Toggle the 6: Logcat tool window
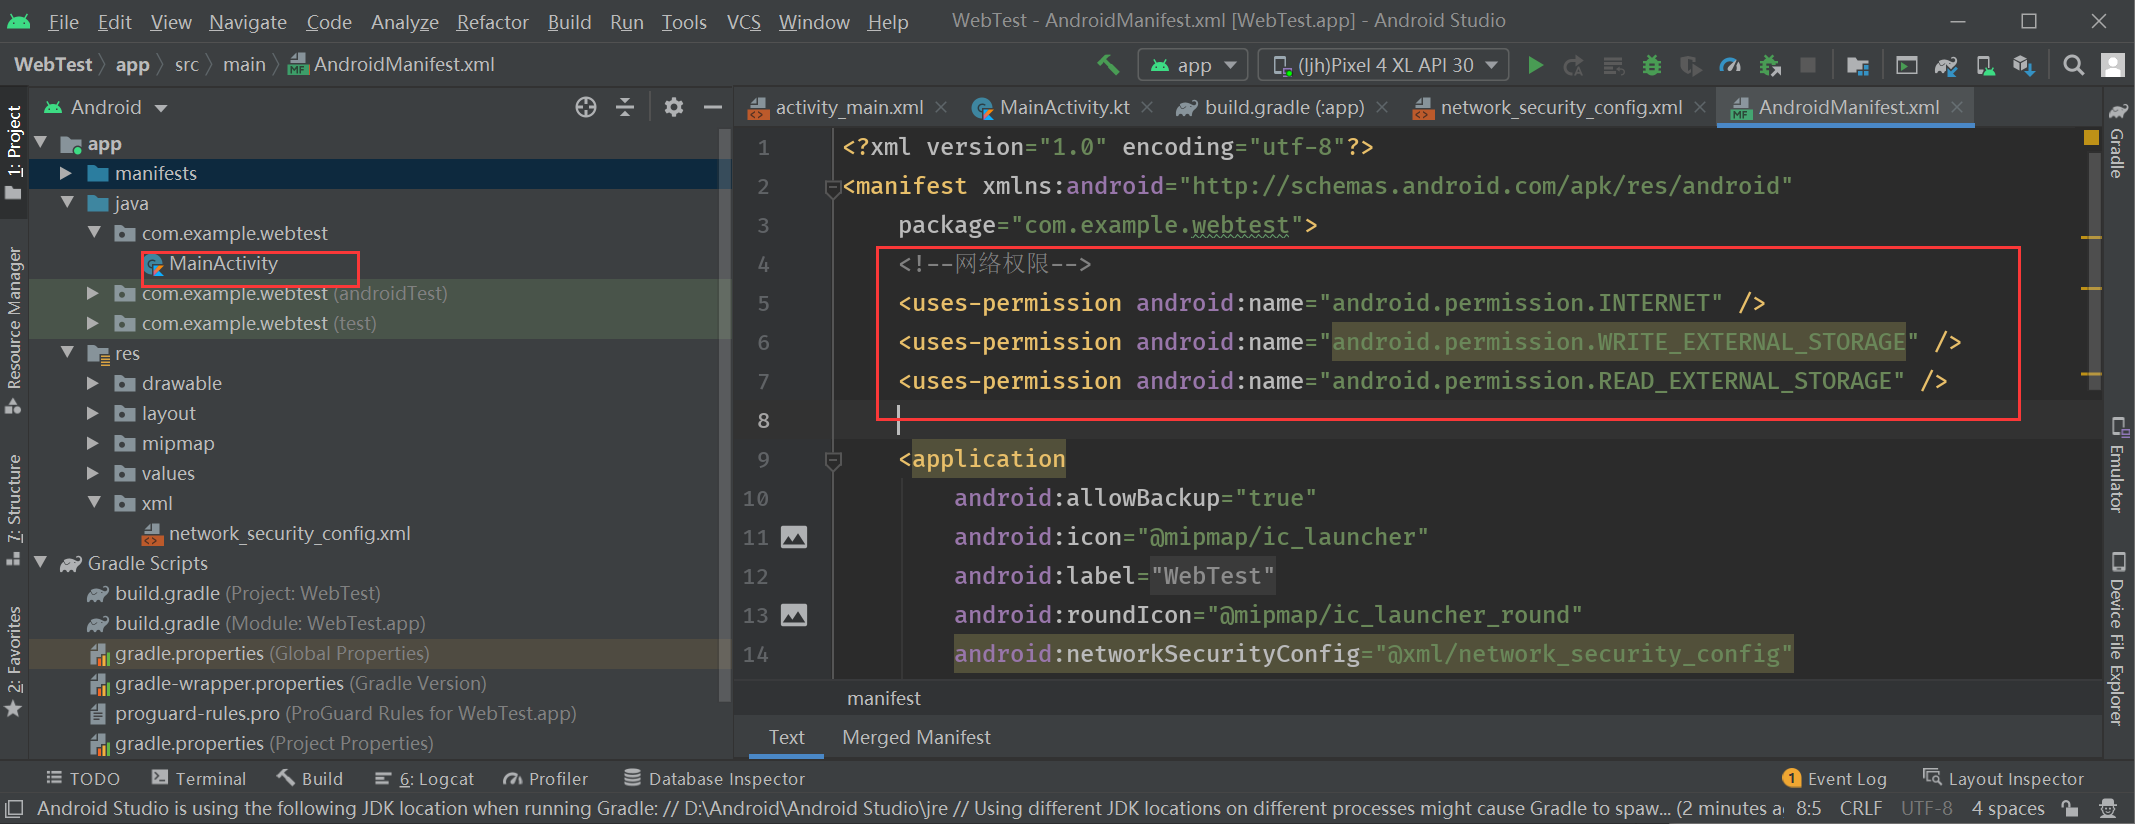Image resolution: width=2135 pixels, height=824 pixels. coord(424,779)
